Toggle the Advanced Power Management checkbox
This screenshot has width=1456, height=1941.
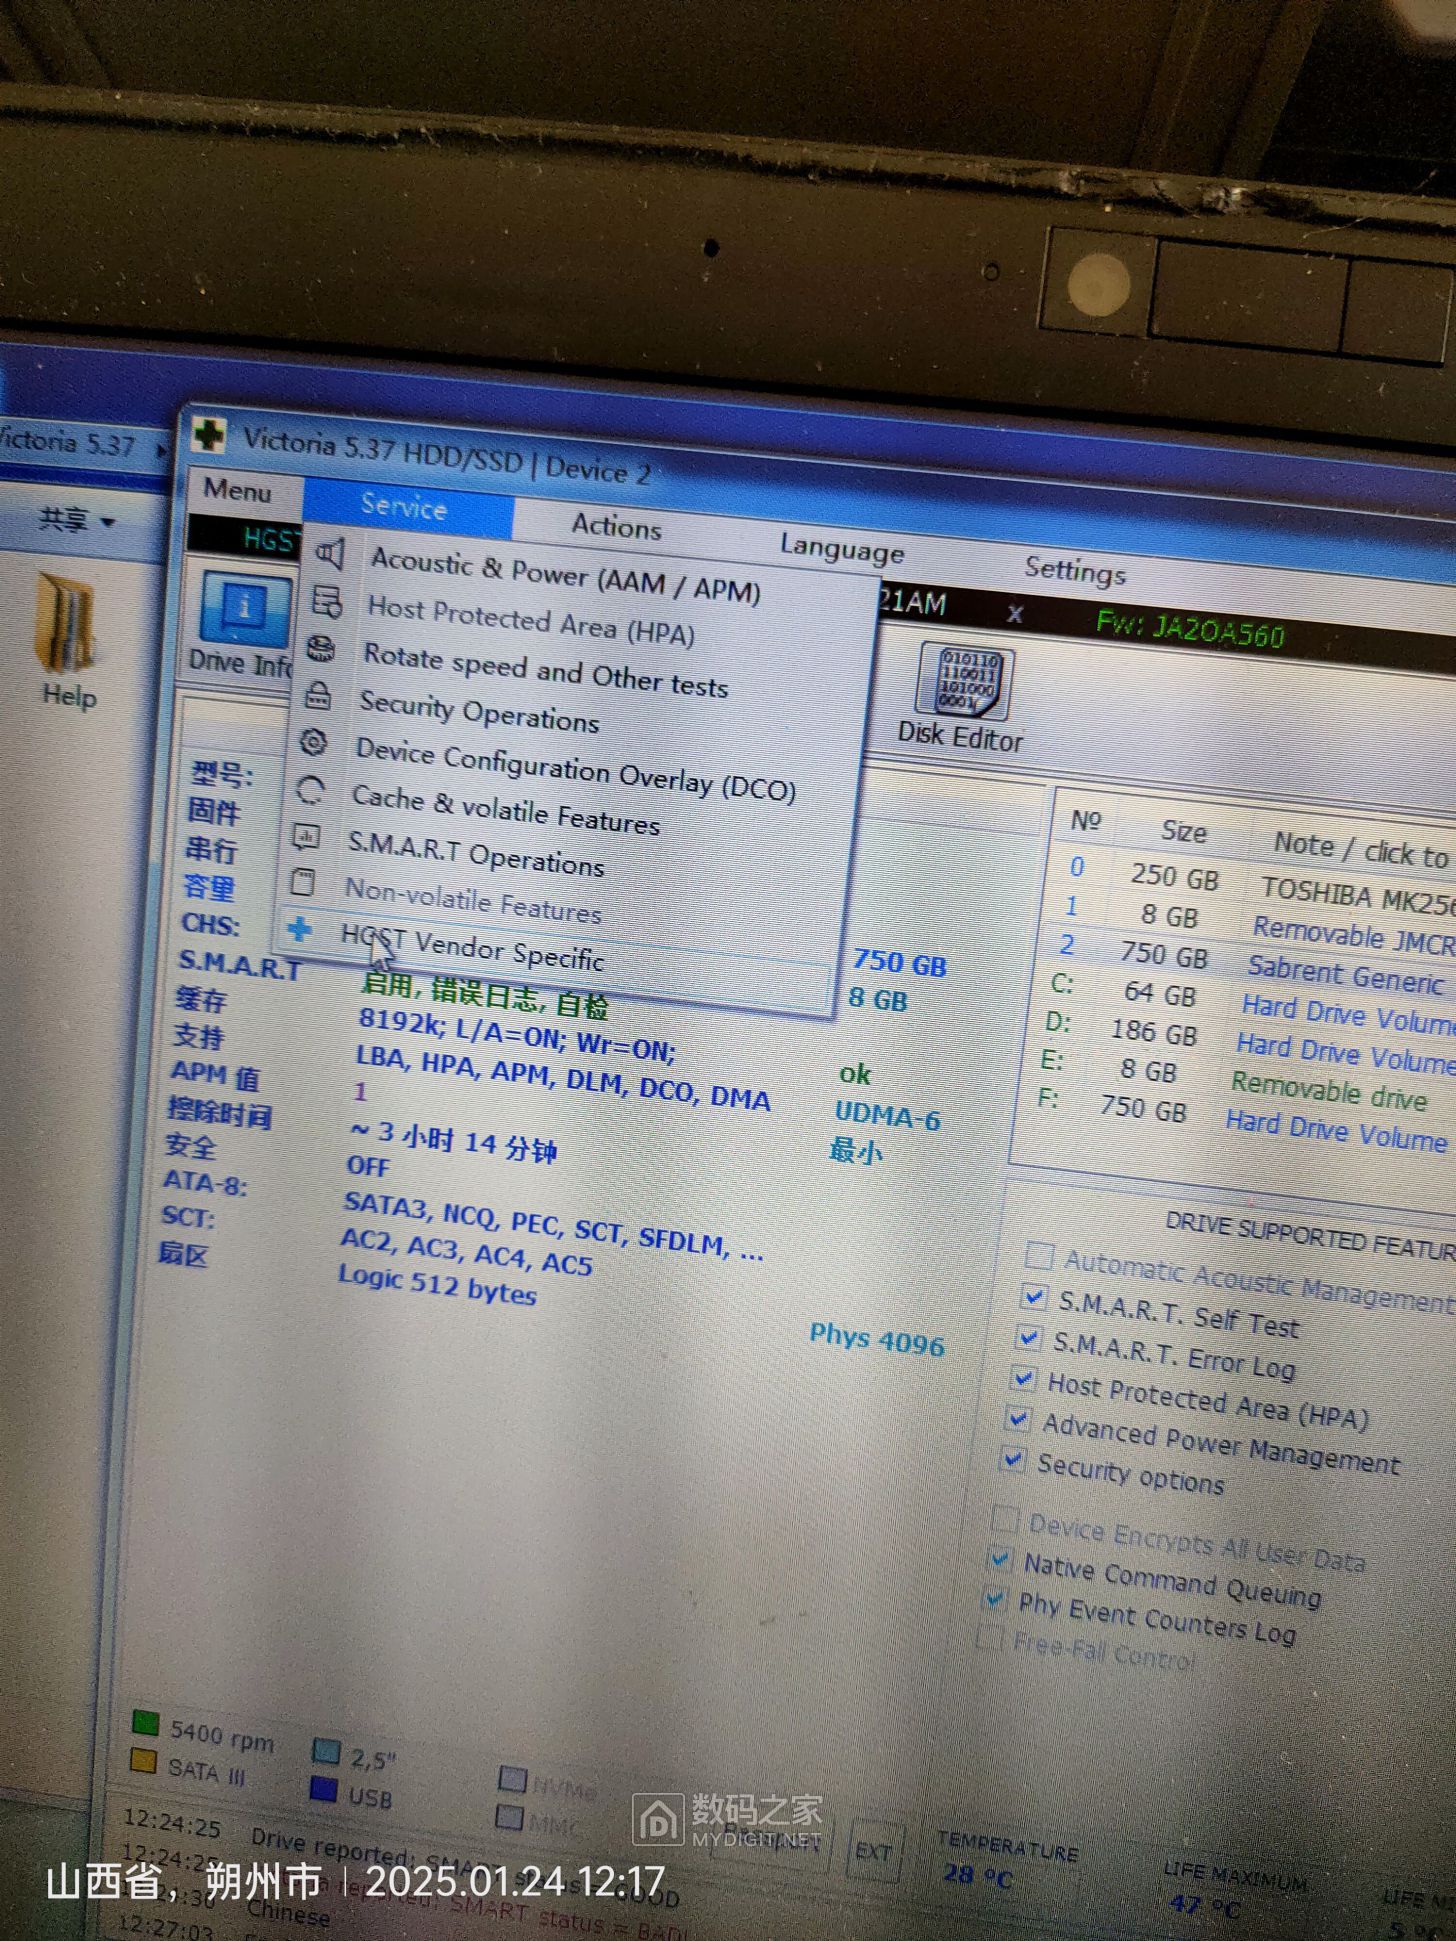pos(1018,1417)
